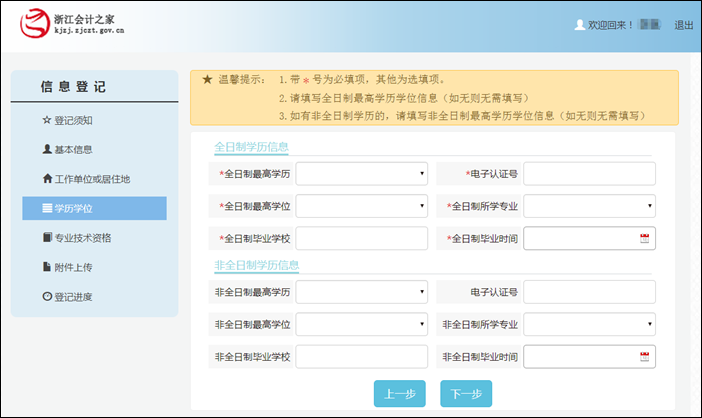Click the house icon for 工作单位或居住地
702x418 pixels.
pos(46,179)
